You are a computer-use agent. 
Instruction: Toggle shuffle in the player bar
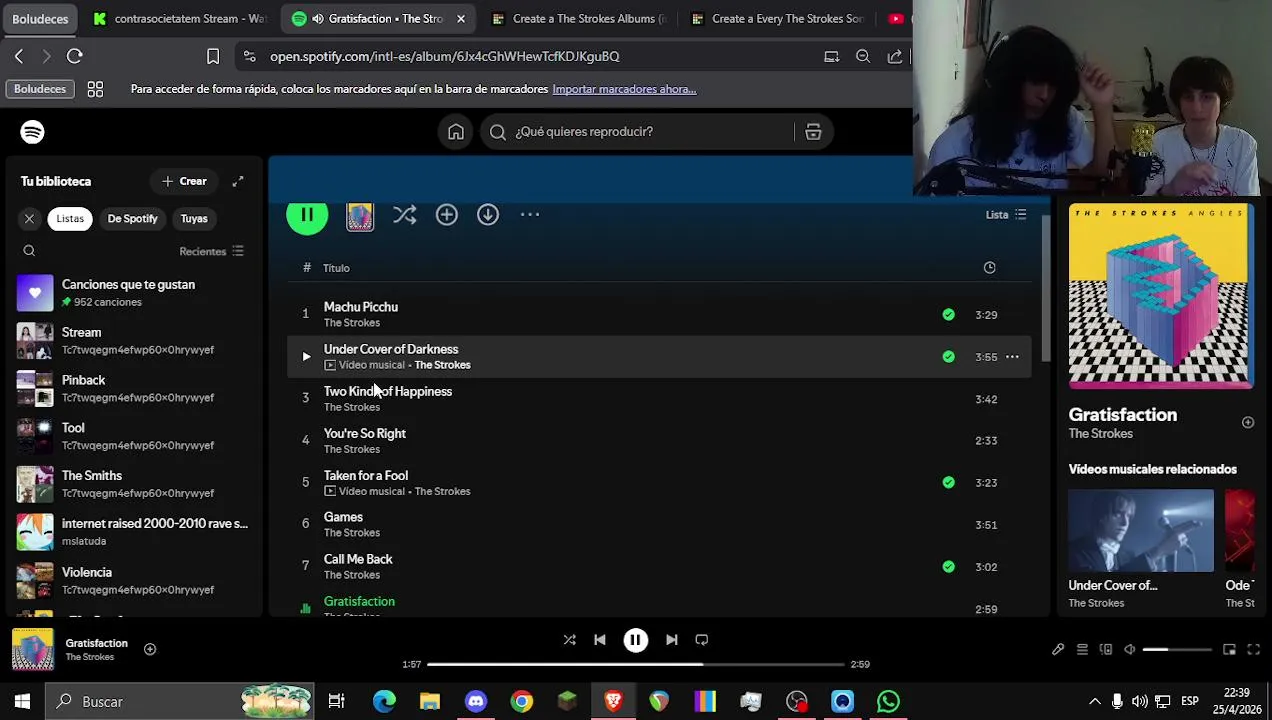point(569,640)
